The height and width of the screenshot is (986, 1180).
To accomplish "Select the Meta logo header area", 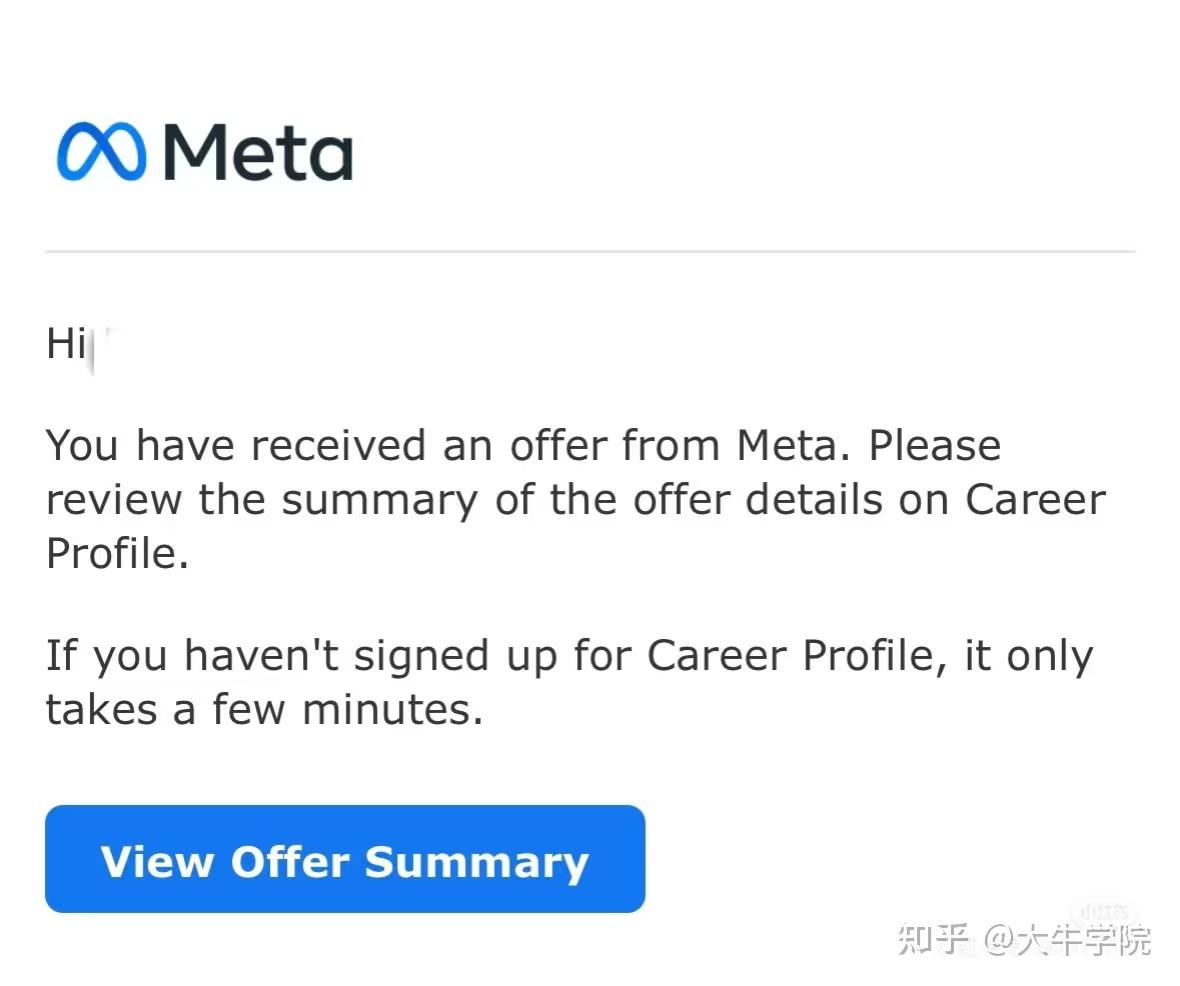I will coord(200,150).
